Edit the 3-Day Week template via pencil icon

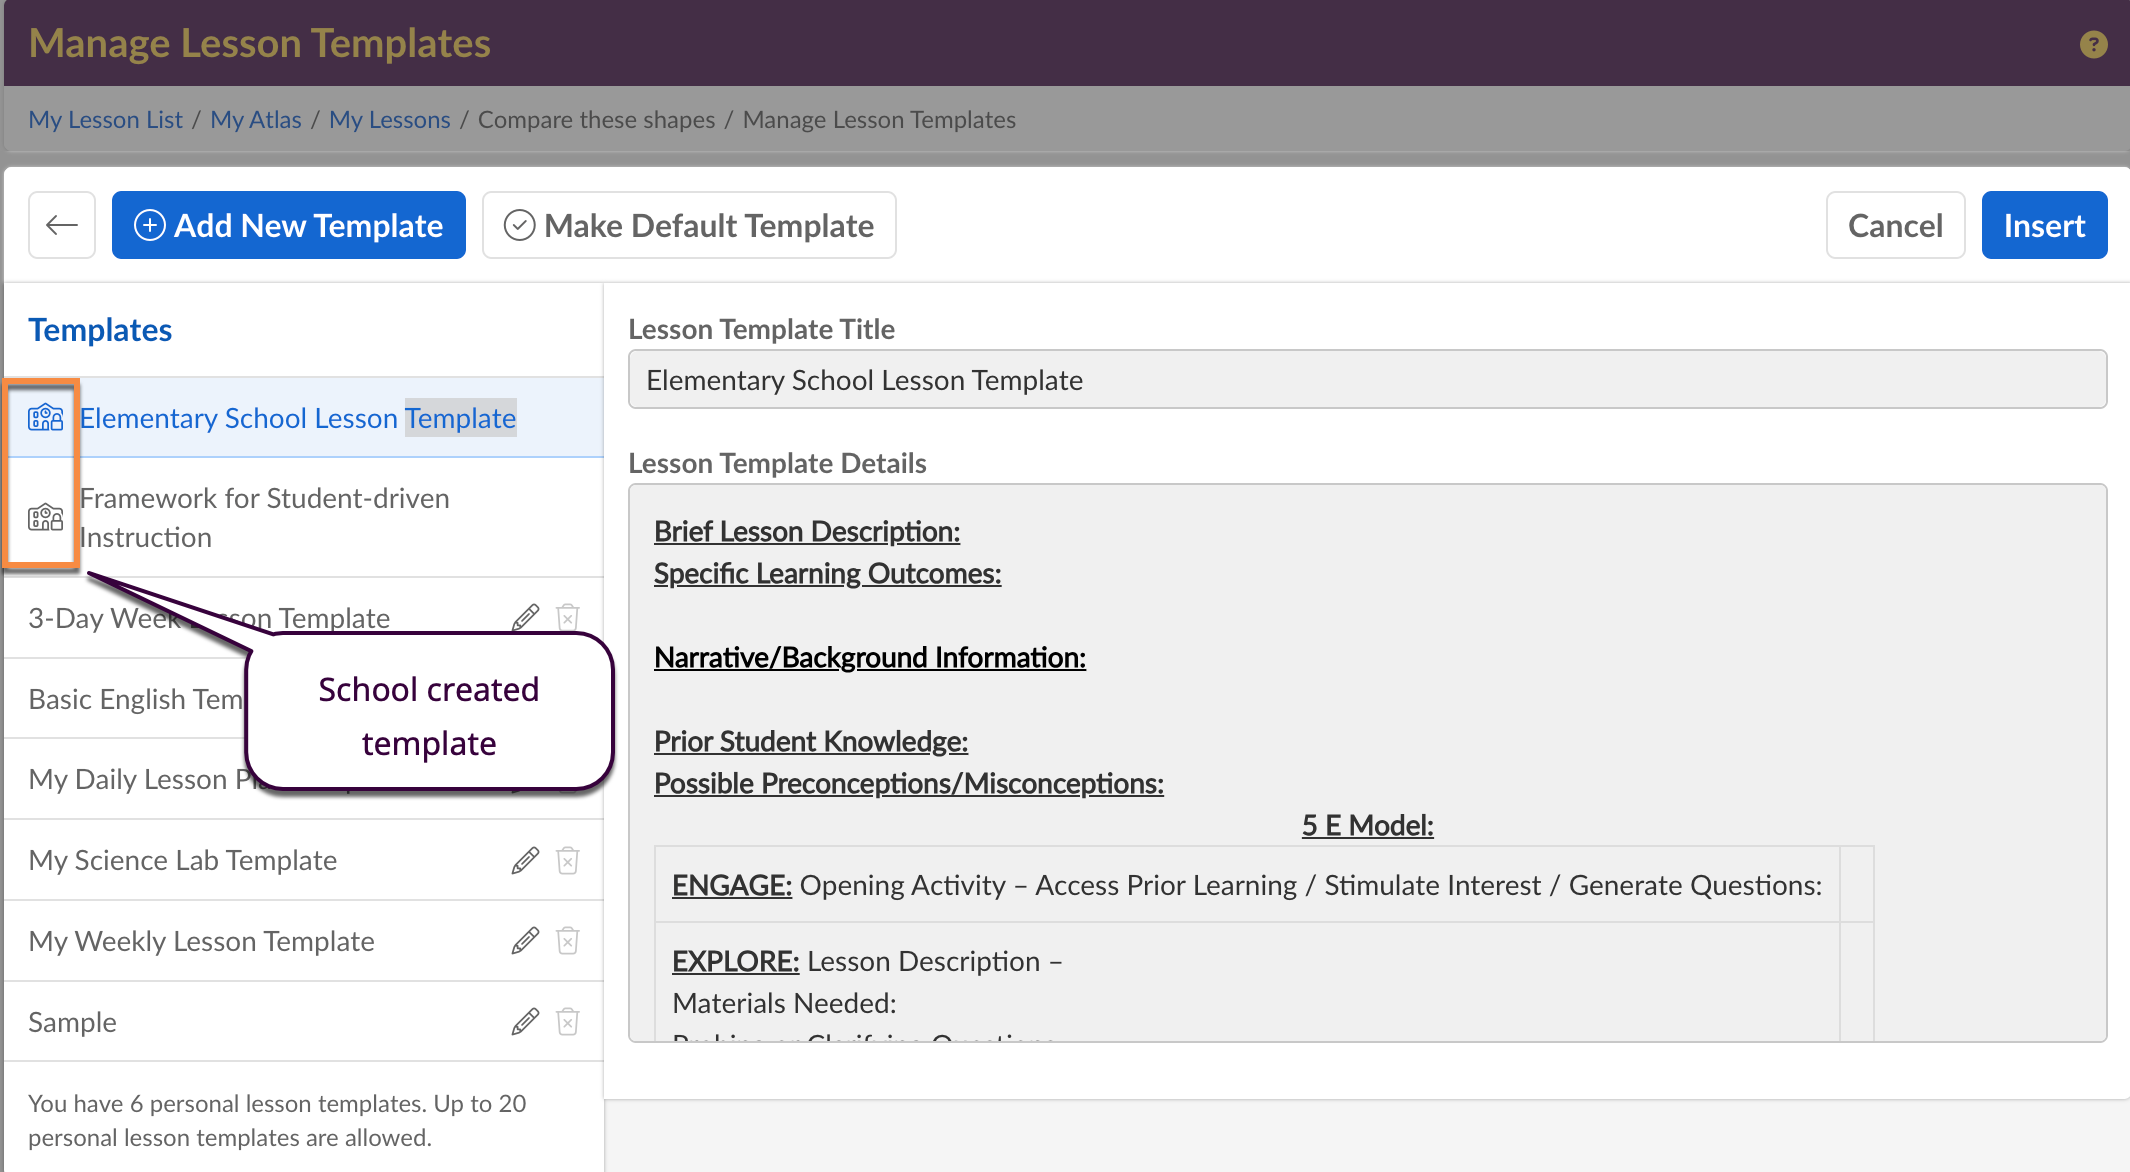tap(525, 617)
